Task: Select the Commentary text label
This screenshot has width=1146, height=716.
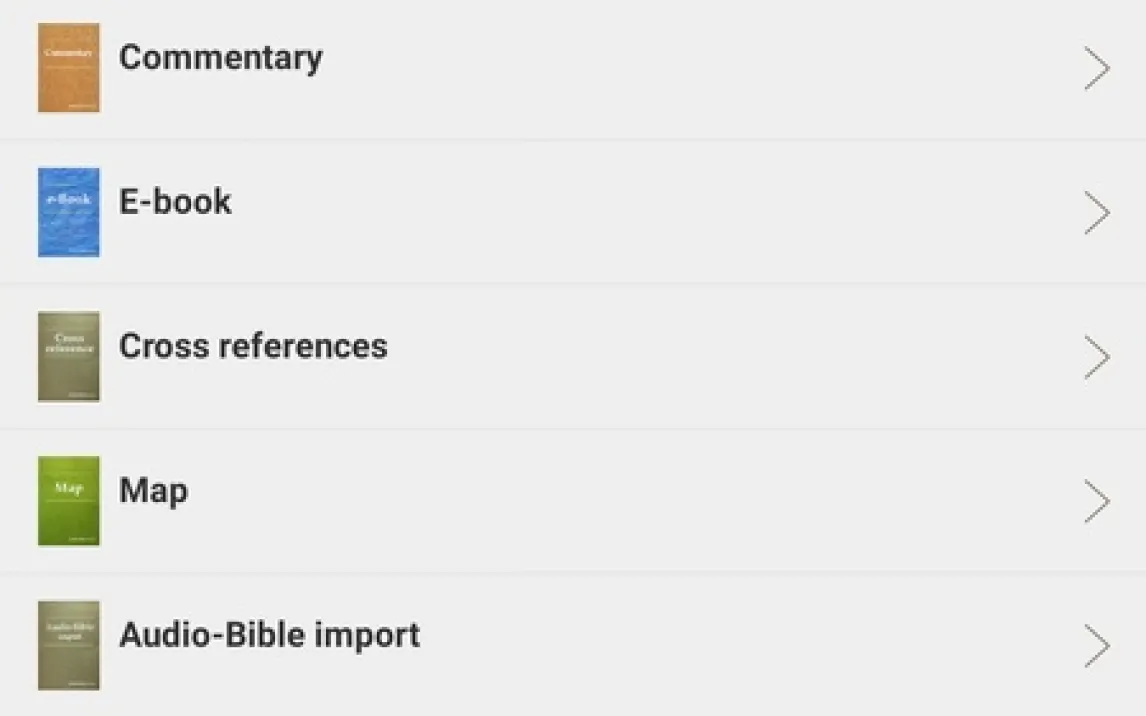Action: coord(221,57)
